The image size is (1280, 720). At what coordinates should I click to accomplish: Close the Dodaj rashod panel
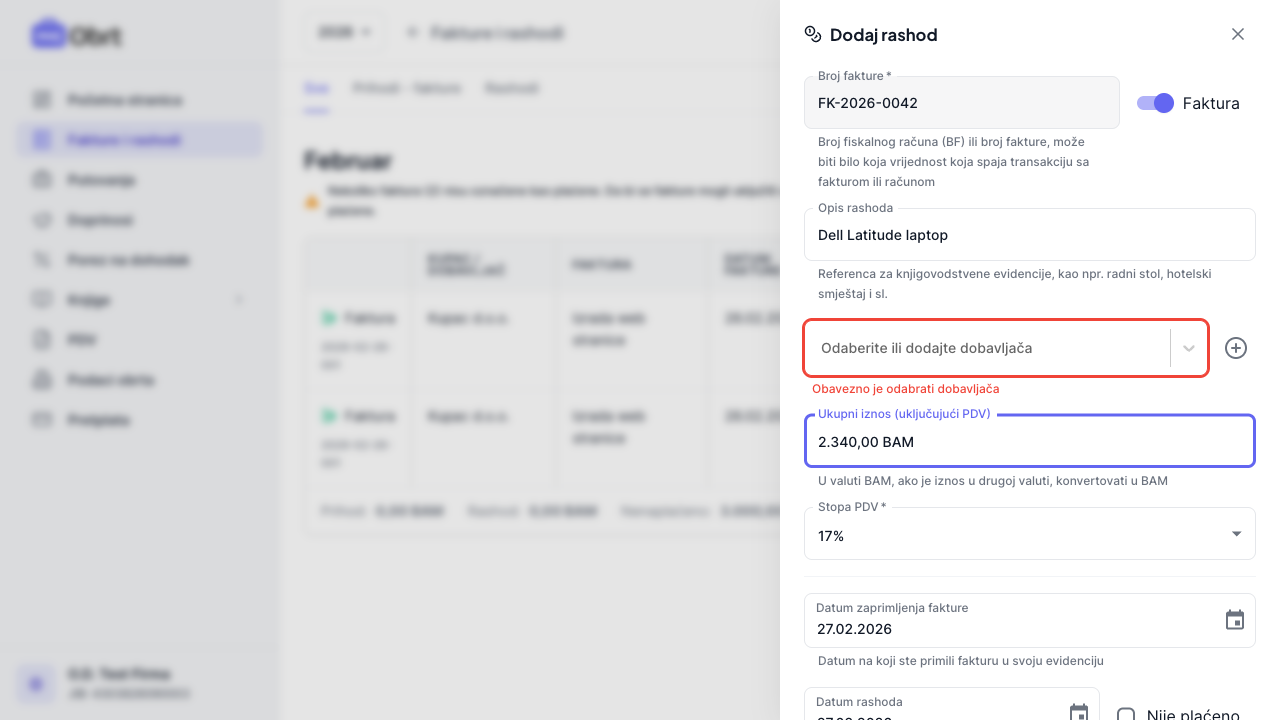[x=1238, y=34]
